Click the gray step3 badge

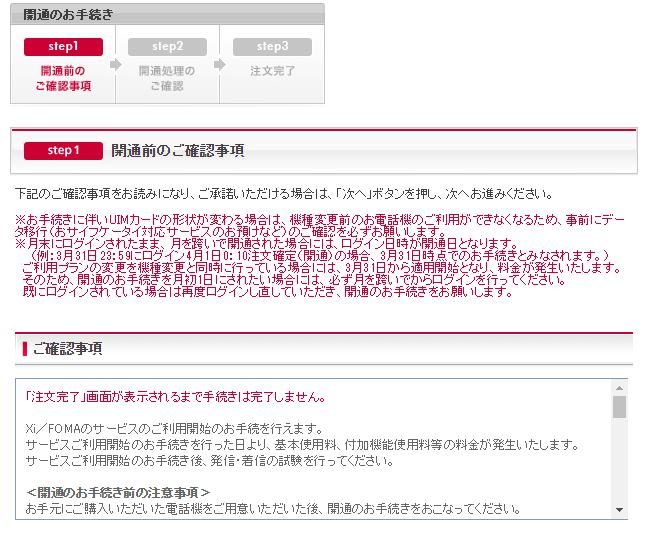tap(272, 47)
